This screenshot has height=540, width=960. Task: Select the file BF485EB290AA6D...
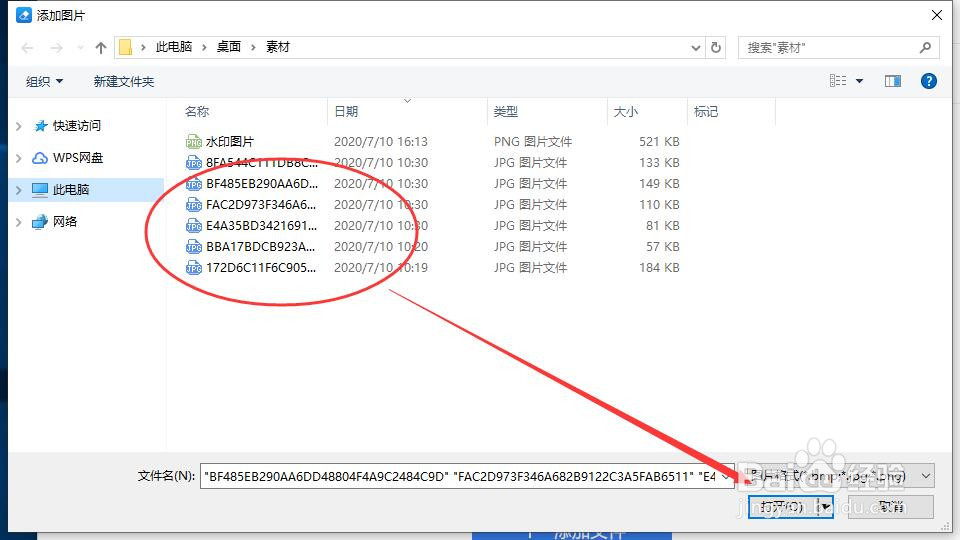pos(262,184)
